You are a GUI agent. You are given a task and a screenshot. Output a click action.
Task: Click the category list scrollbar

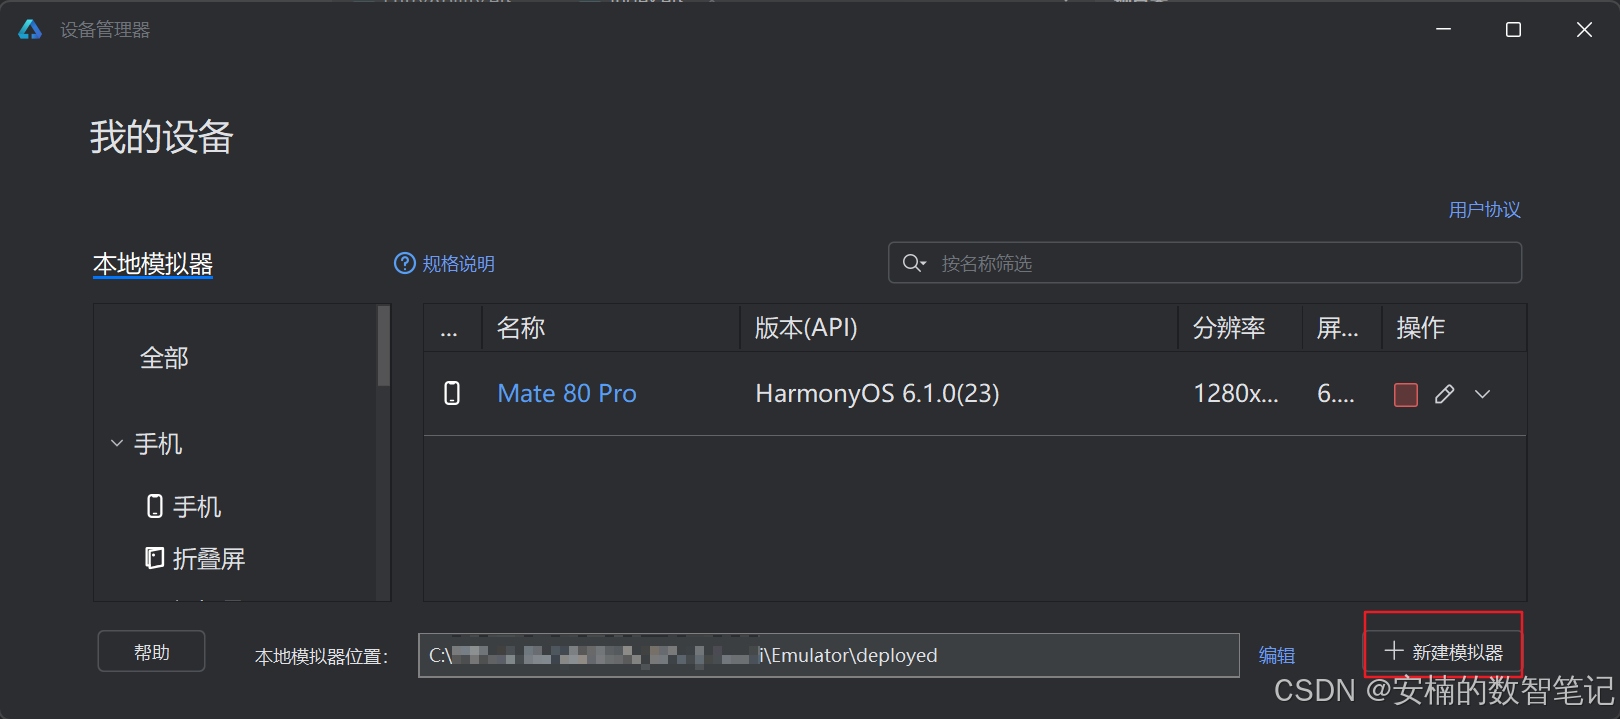pyautogui.click(x=383, y=346)
